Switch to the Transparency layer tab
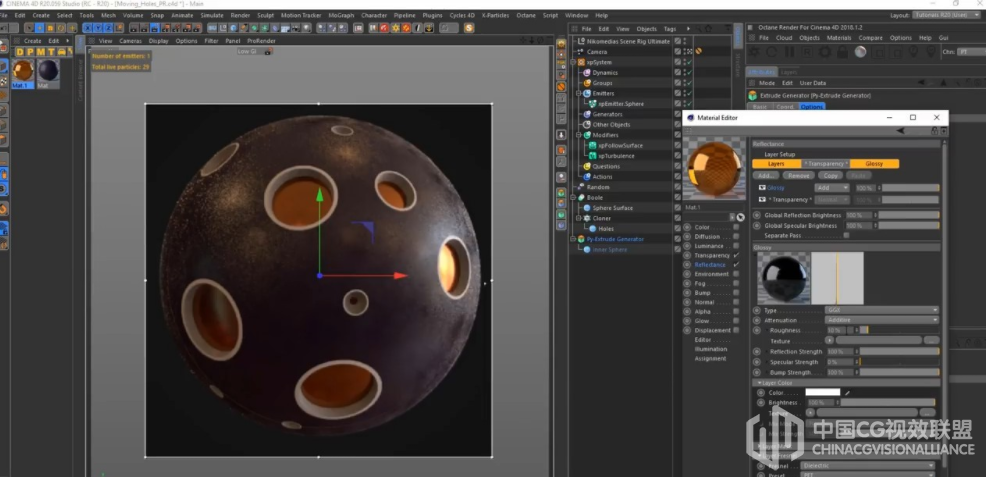This screenshot has height=477, width=986. click(x=826, y=164)
